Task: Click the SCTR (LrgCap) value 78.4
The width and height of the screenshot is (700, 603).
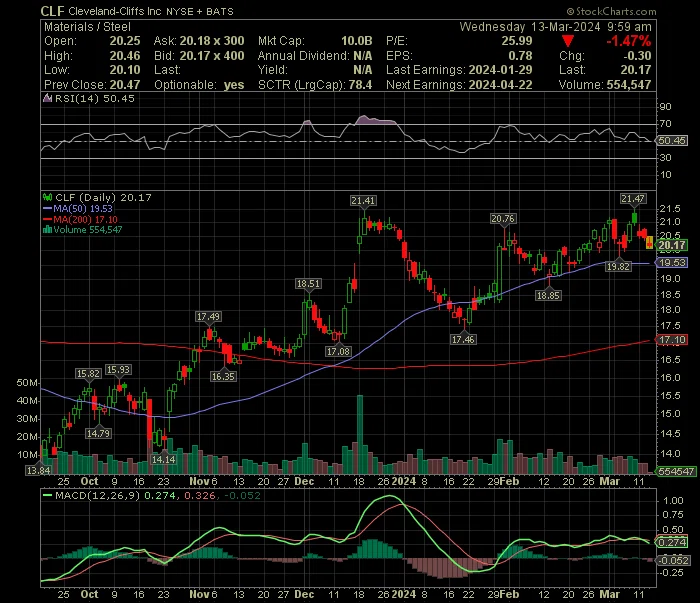Action: point(362,85)
